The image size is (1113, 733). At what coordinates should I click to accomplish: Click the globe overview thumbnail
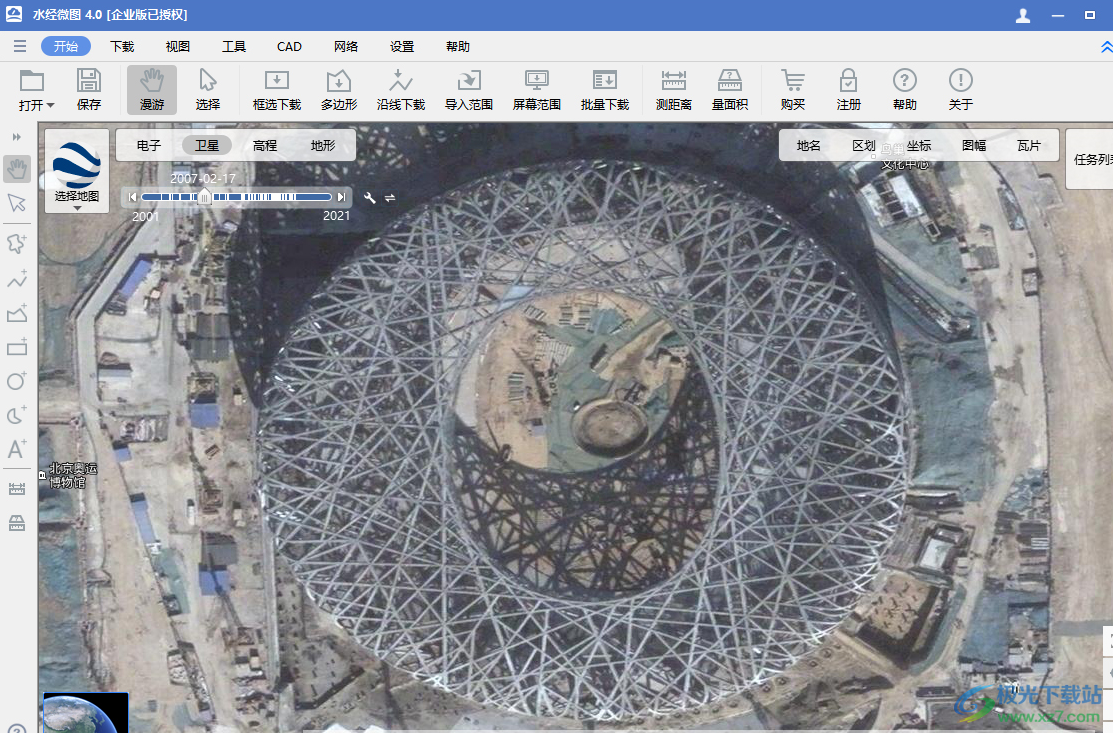pyautogui.click(x=86, y=712)
